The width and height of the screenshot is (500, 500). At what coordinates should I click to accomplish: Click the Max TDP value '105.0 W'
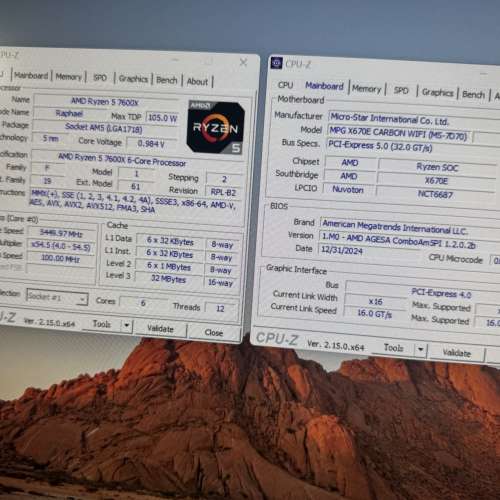point(163,118)
